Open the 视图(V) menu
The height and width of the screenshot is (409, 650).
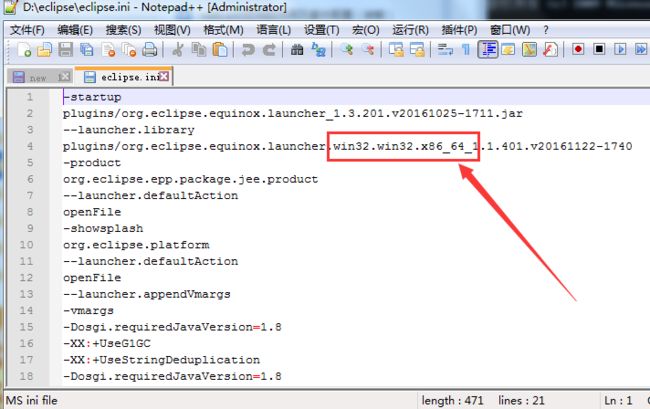[x=172, y=30]
